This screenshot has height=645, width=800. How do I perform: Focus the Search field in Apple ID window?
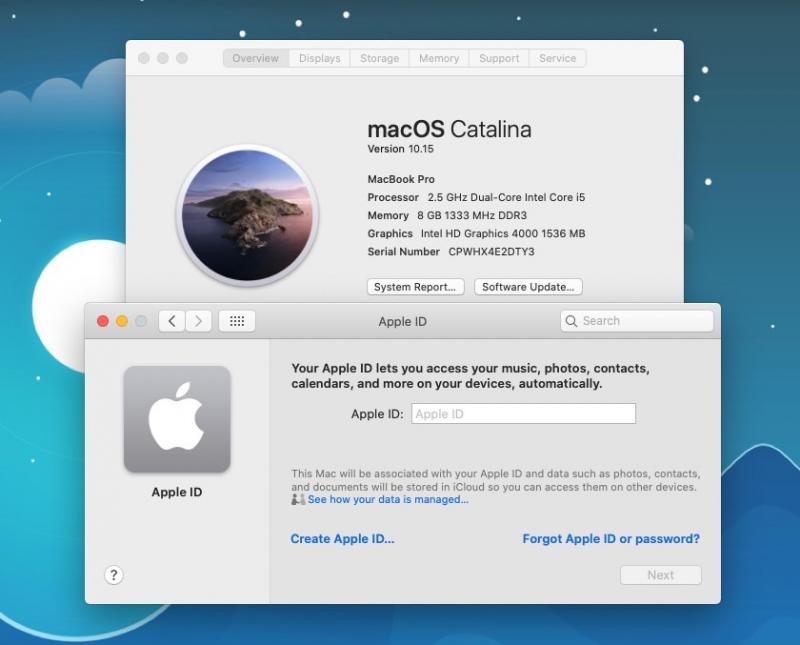637,321
